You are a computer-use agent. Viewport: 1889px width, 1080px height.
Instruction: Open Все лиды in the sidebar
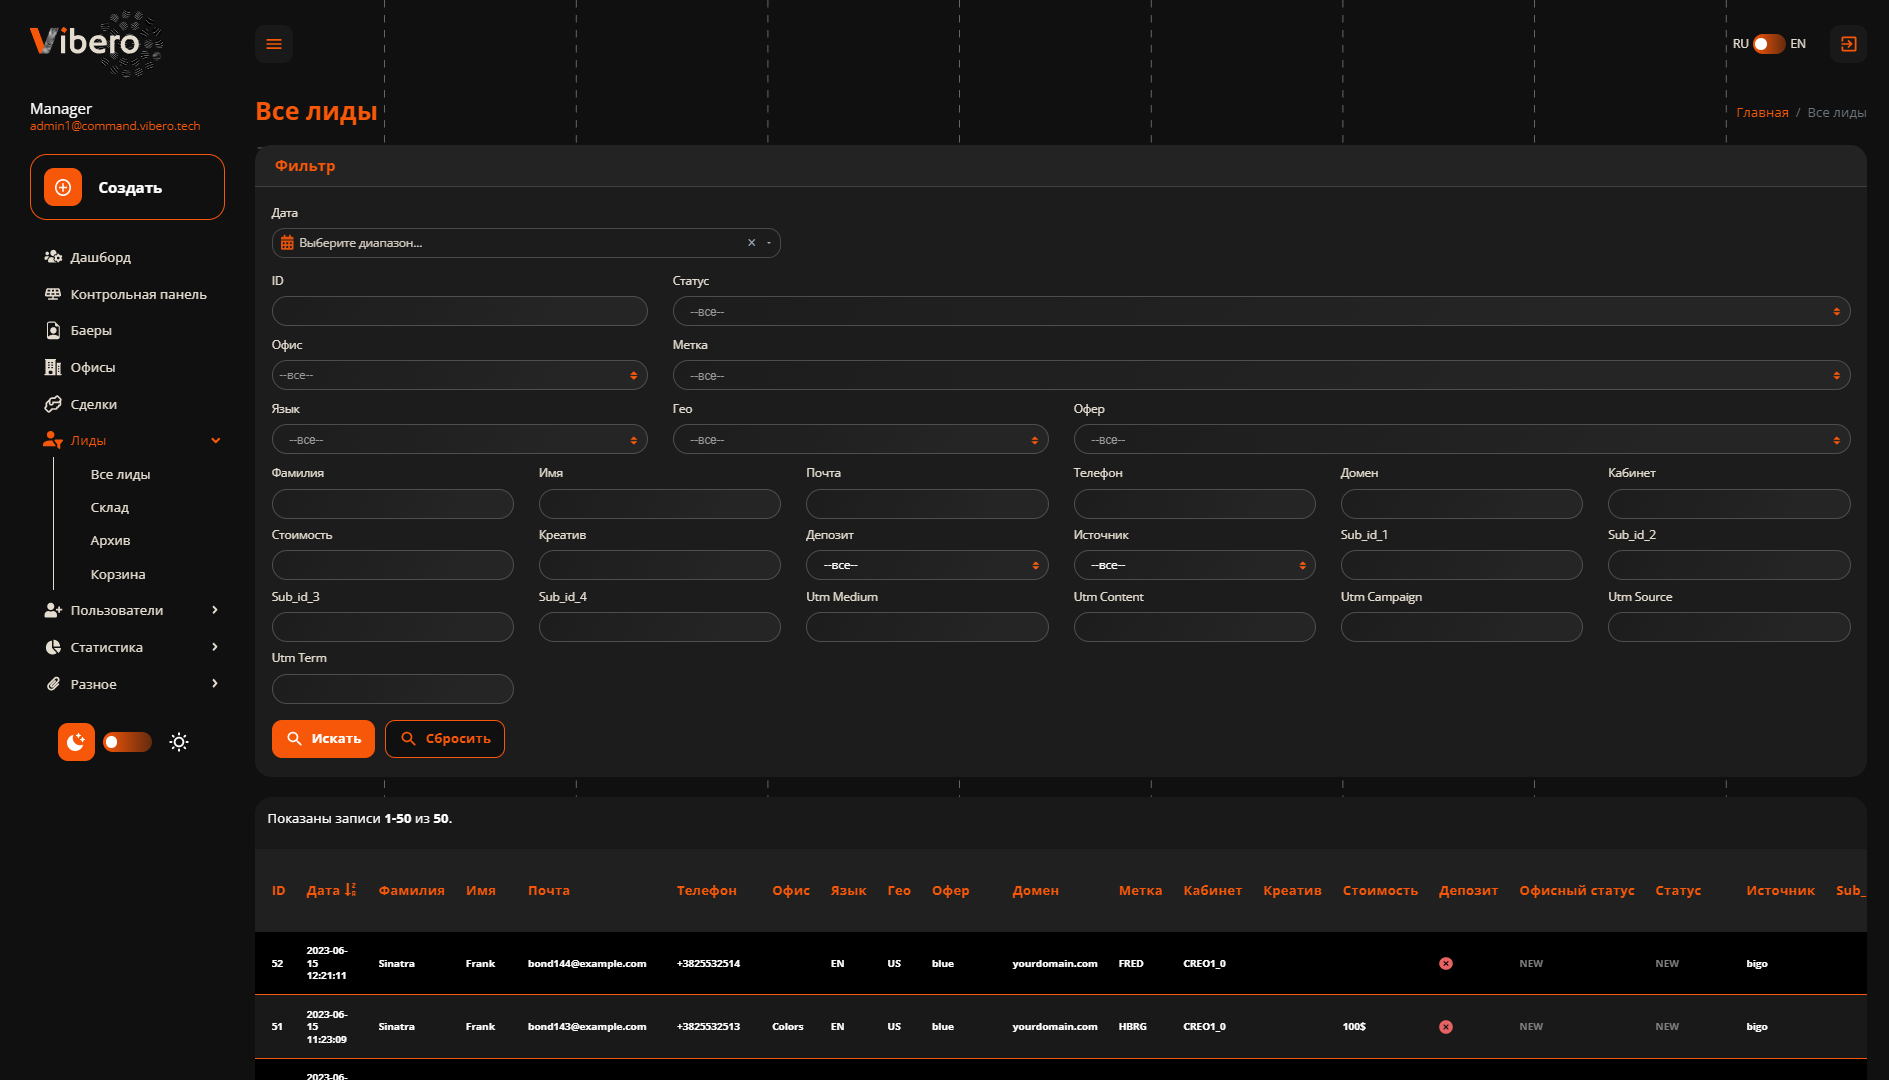pos(120,475)
